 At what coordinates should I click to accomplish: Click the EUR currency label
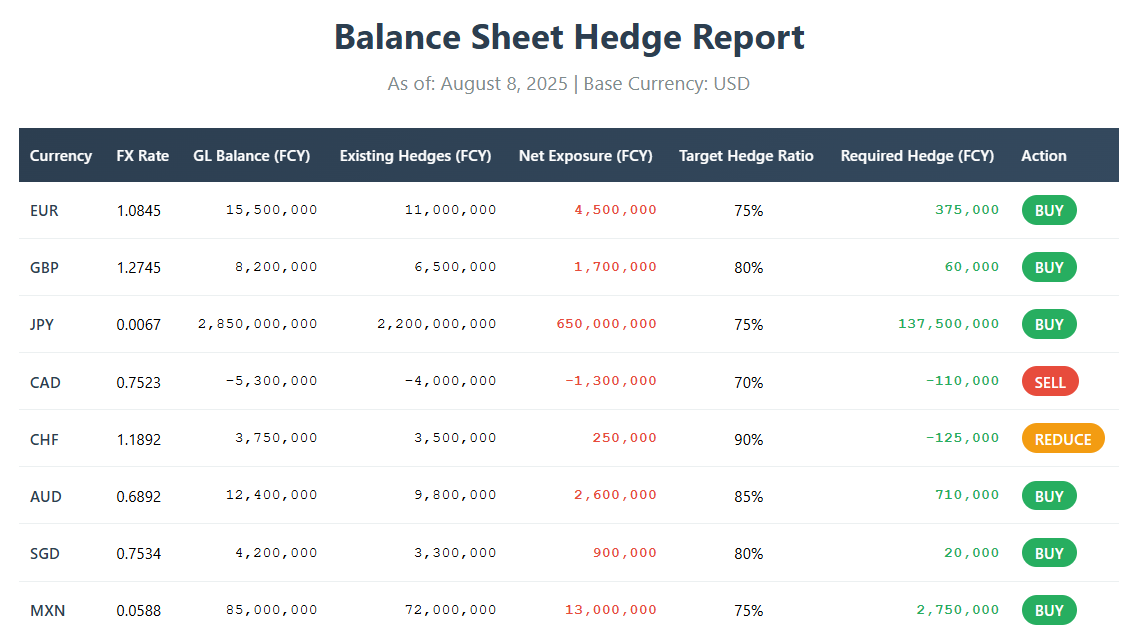click(44, 210)
